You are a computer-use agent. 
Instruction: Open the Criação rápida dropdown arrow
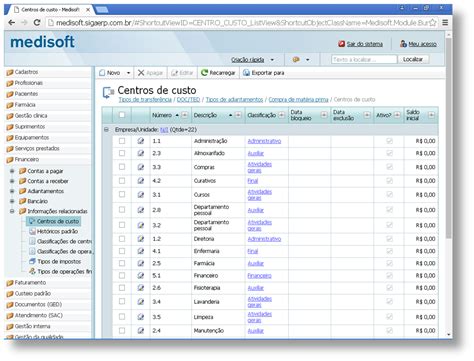[x=272, y=60]
